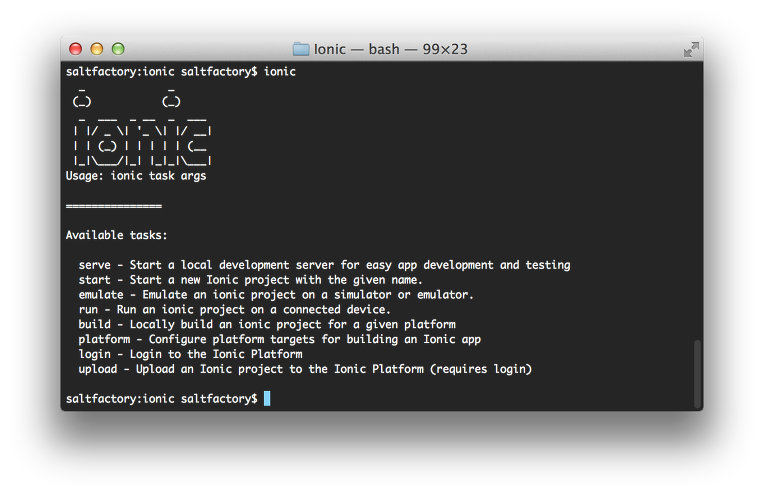
Task: Click the word "build" in the task list
Action: [x=95, y=325]
